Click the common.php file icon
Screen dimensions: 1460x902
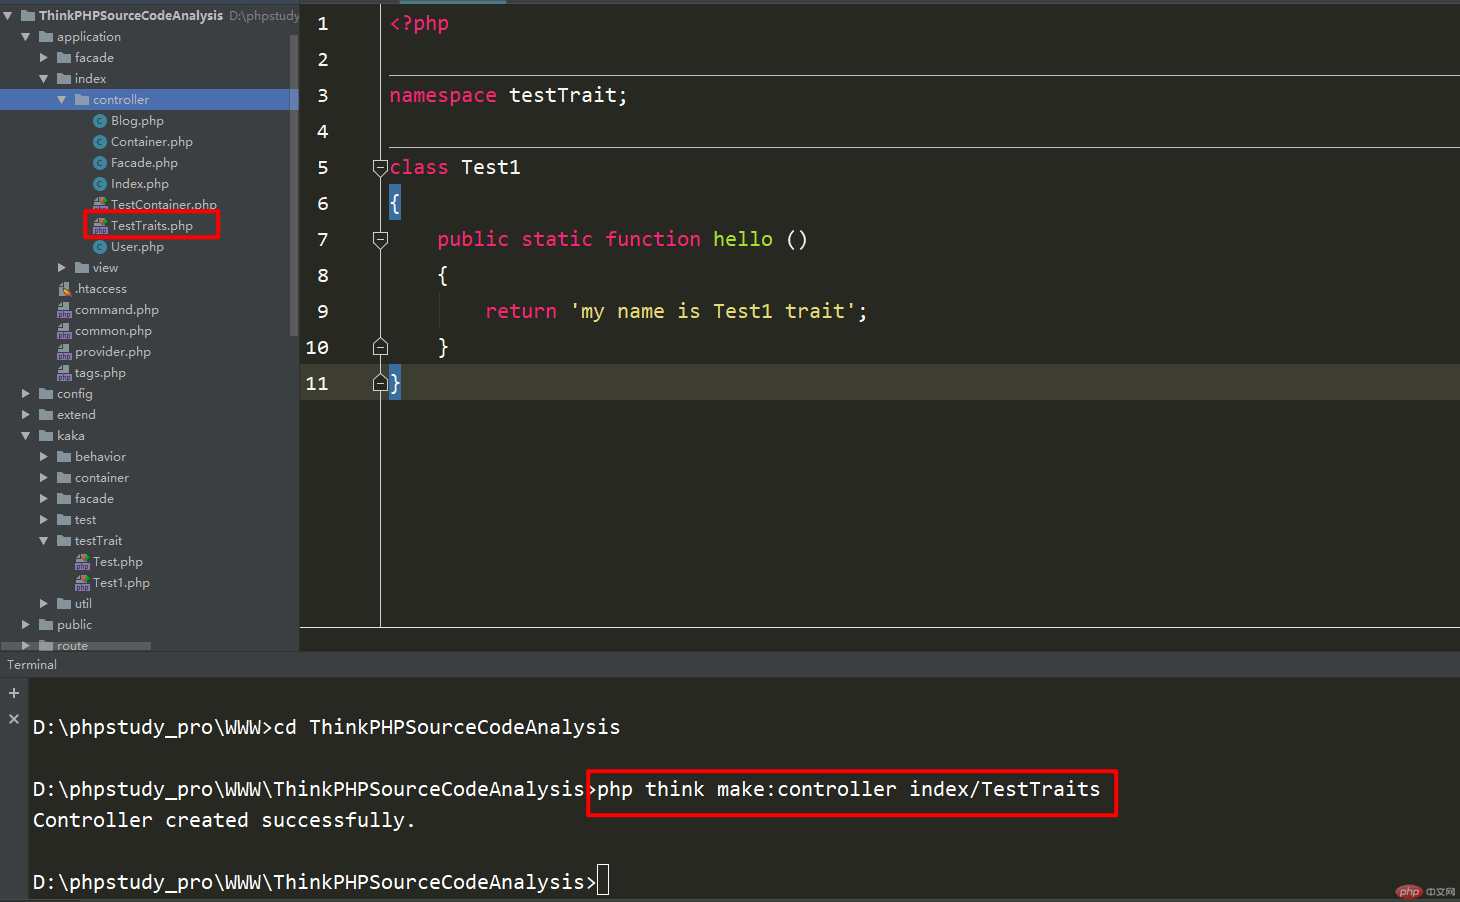tap(64, 331)
